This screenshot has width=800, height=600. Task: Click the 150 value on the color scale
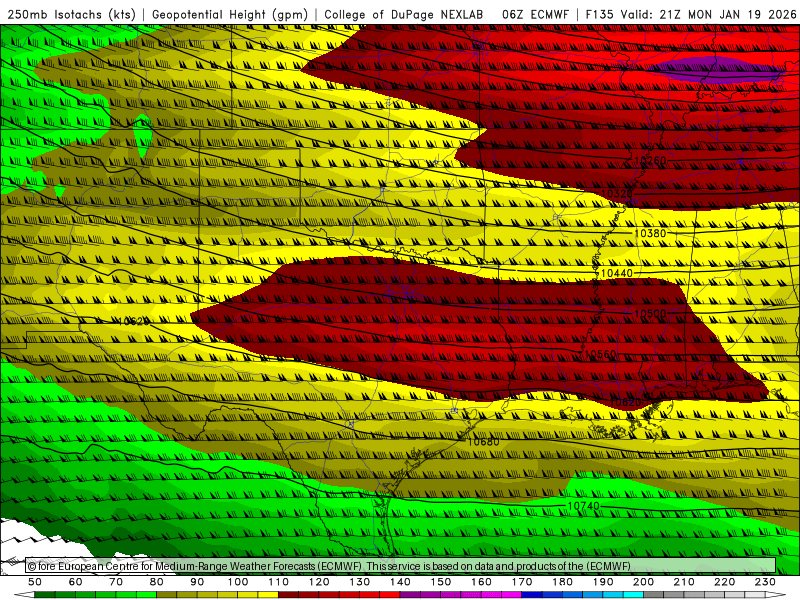pos(440,582)
